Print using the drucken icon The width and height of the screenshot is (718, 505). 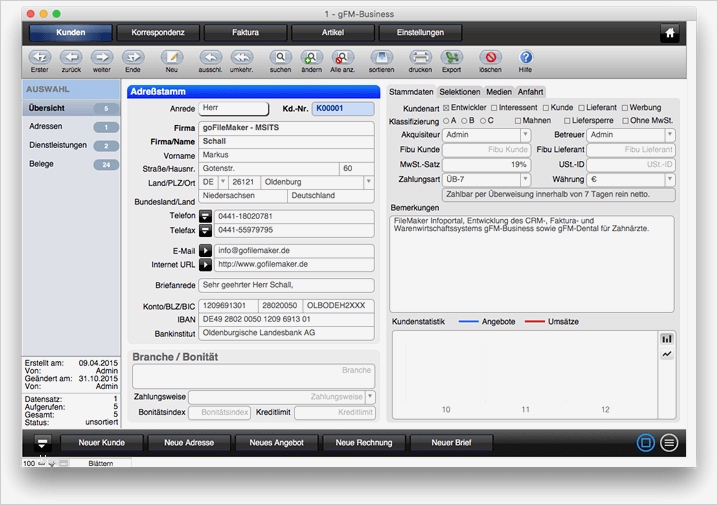(x=421, y=58)
